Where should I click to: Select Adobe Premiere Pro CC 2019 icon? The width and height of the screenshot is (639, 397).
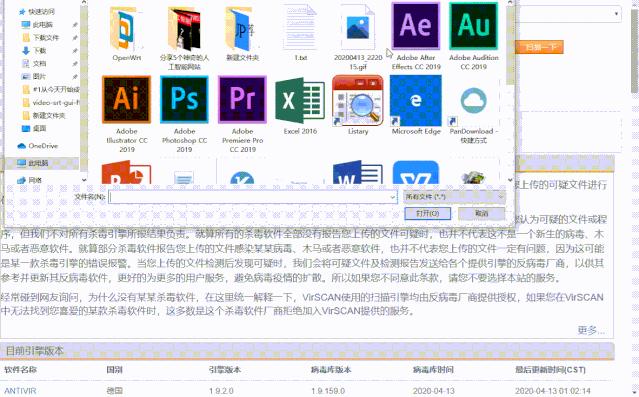pos(242,99)
